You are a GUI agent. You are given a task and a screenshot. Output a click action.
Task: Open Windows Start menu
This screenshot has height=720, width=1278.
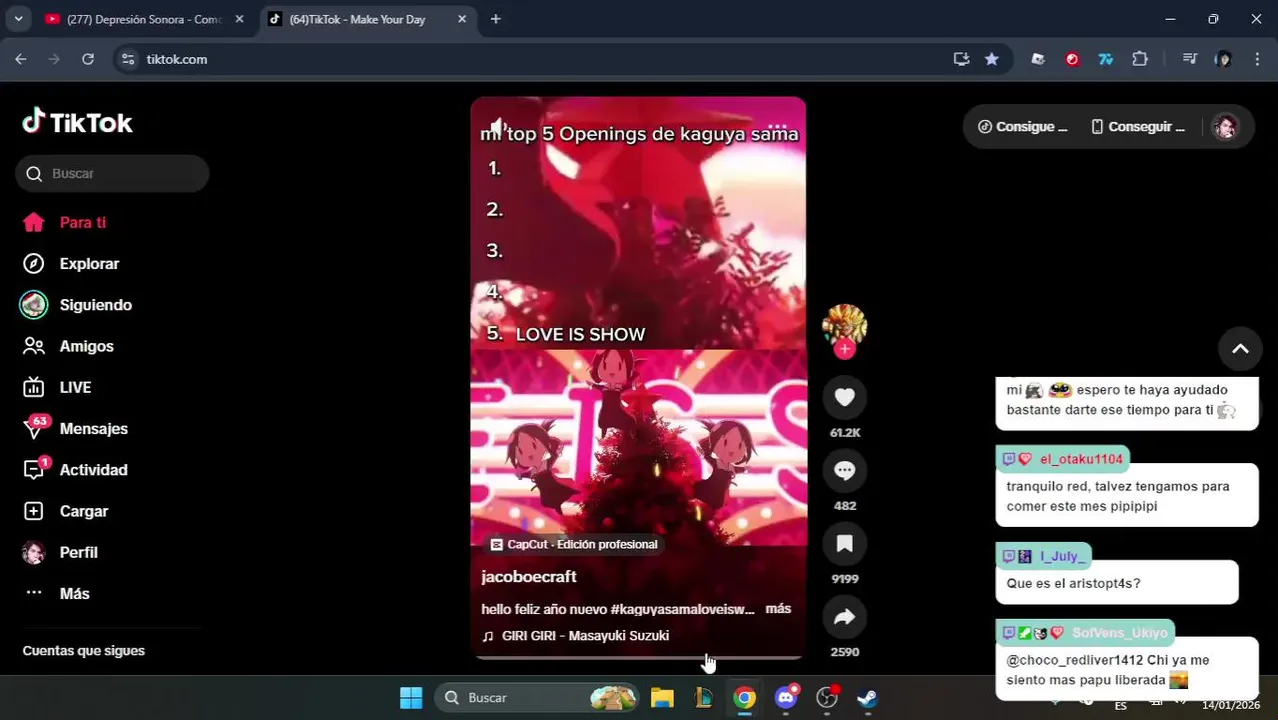click(411, 698)
